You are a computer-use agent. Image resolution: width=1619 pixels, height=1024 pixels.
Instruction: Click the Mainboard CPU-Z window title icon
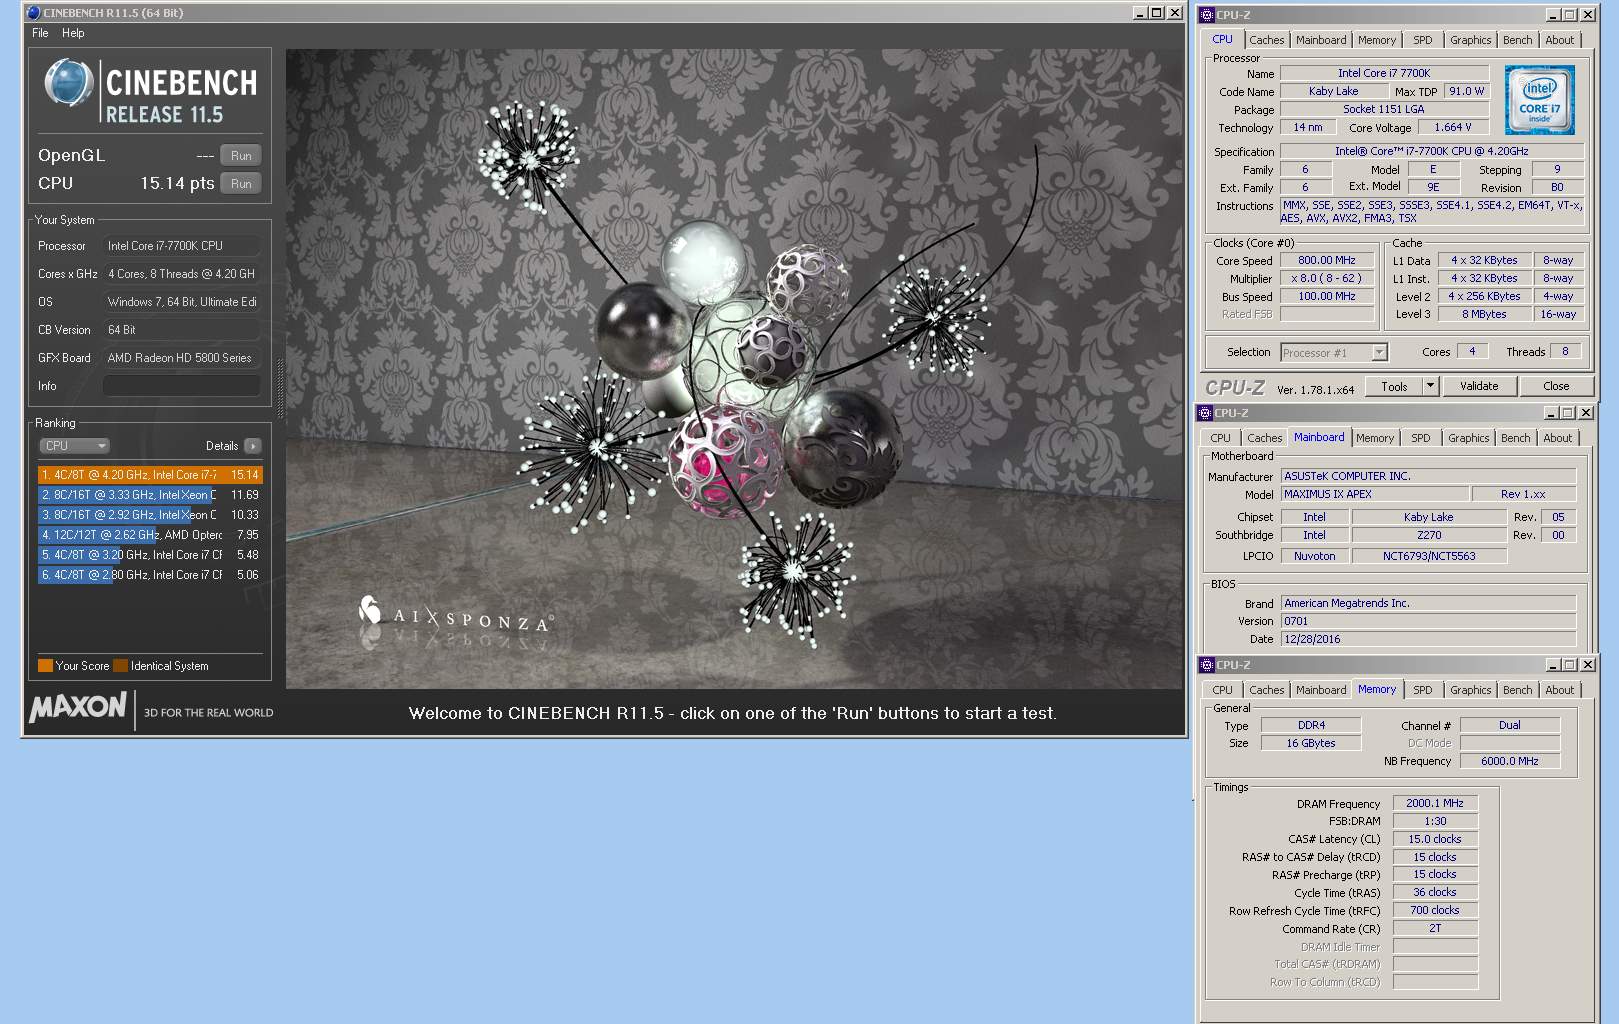[1205, 413]
